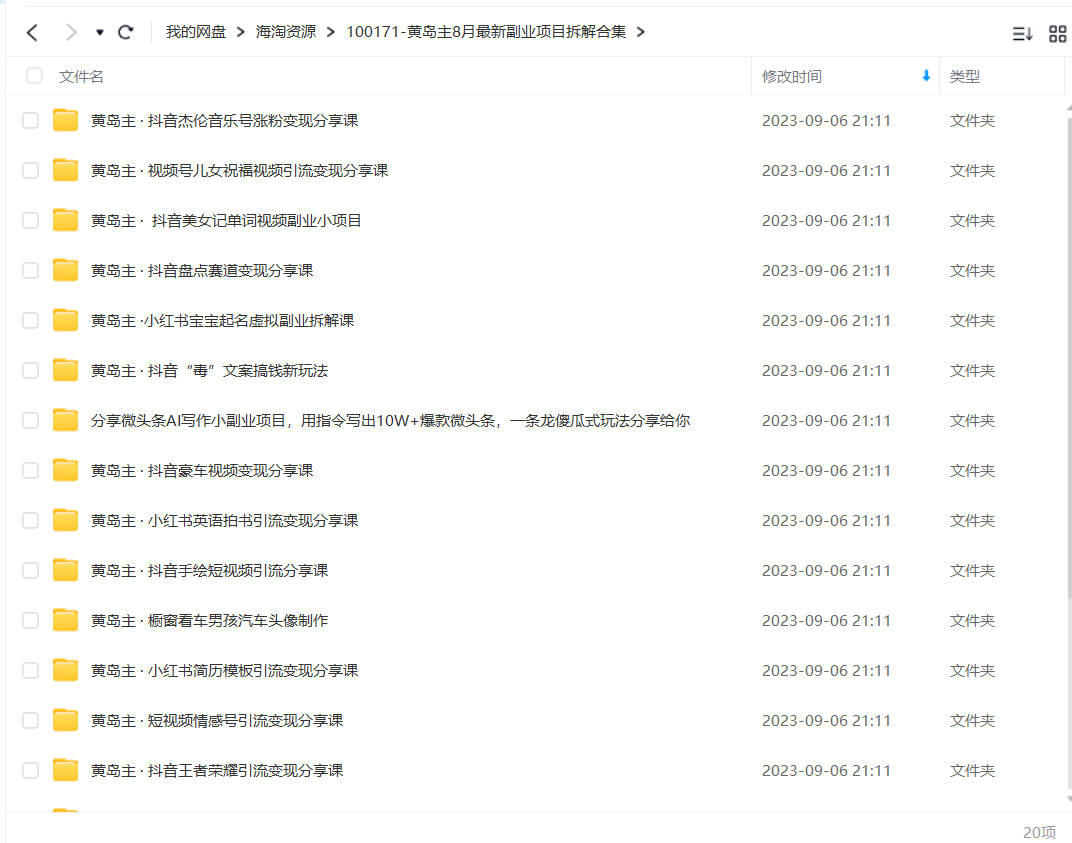Check the box for 短视频情感号引流变现分享课
1072x843 pixels.
coord(30,720)
